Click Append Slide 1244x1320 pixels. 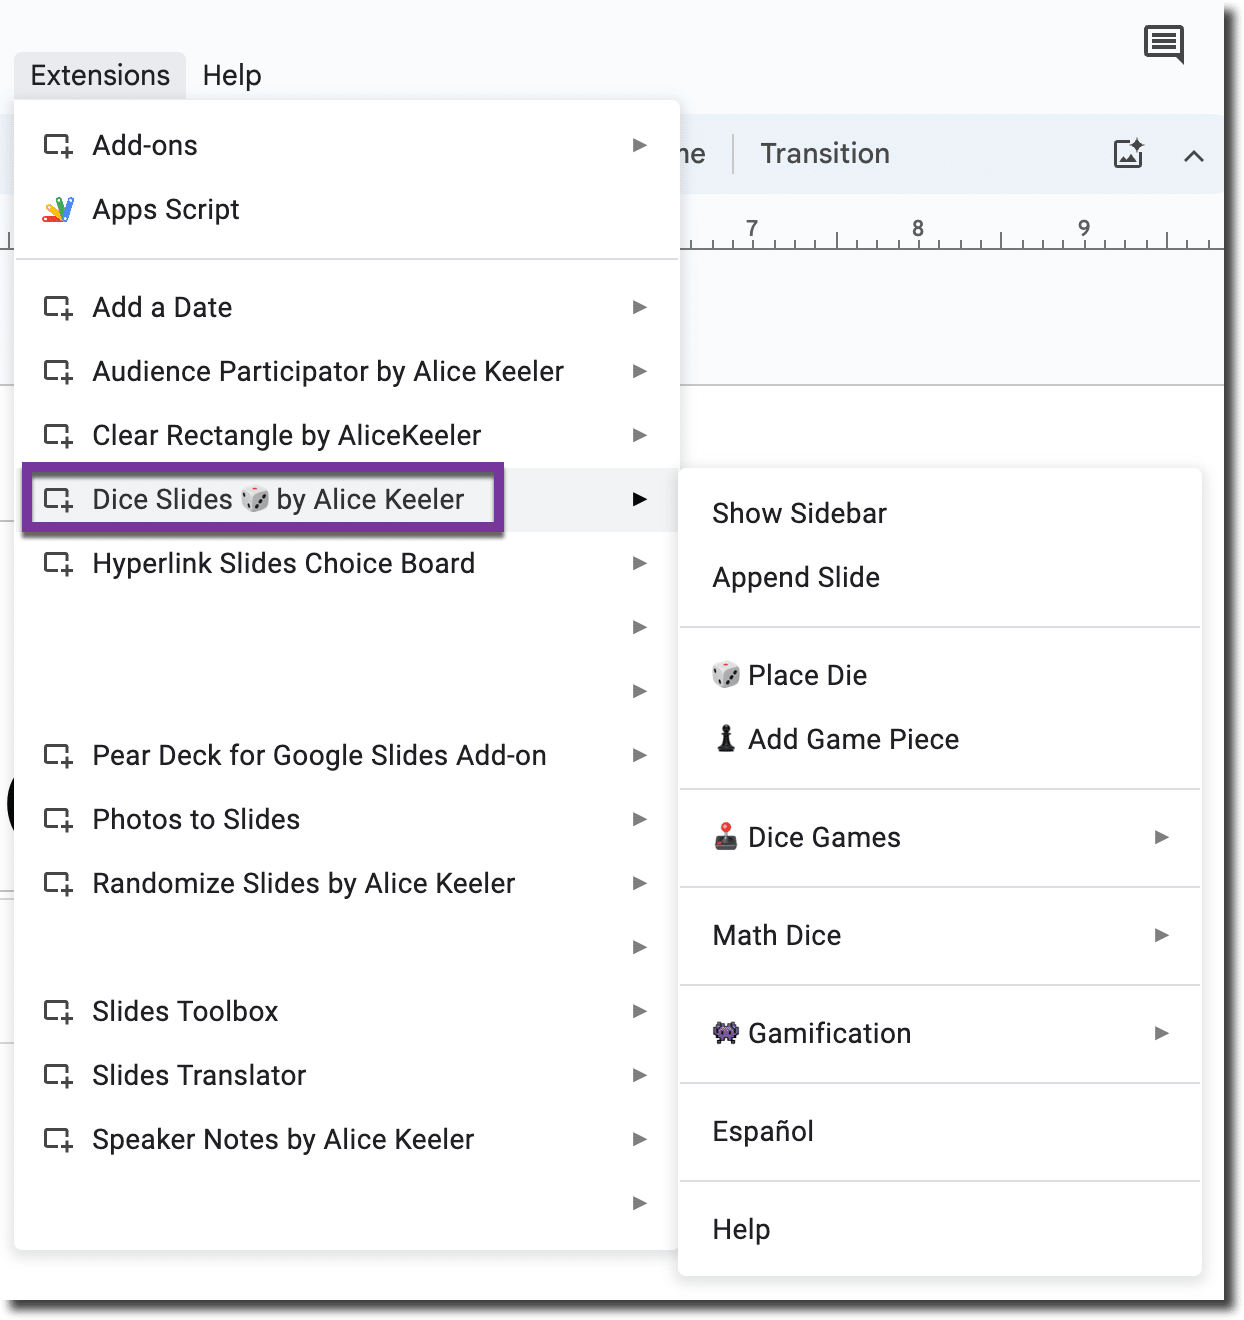[x=795, y=577]
